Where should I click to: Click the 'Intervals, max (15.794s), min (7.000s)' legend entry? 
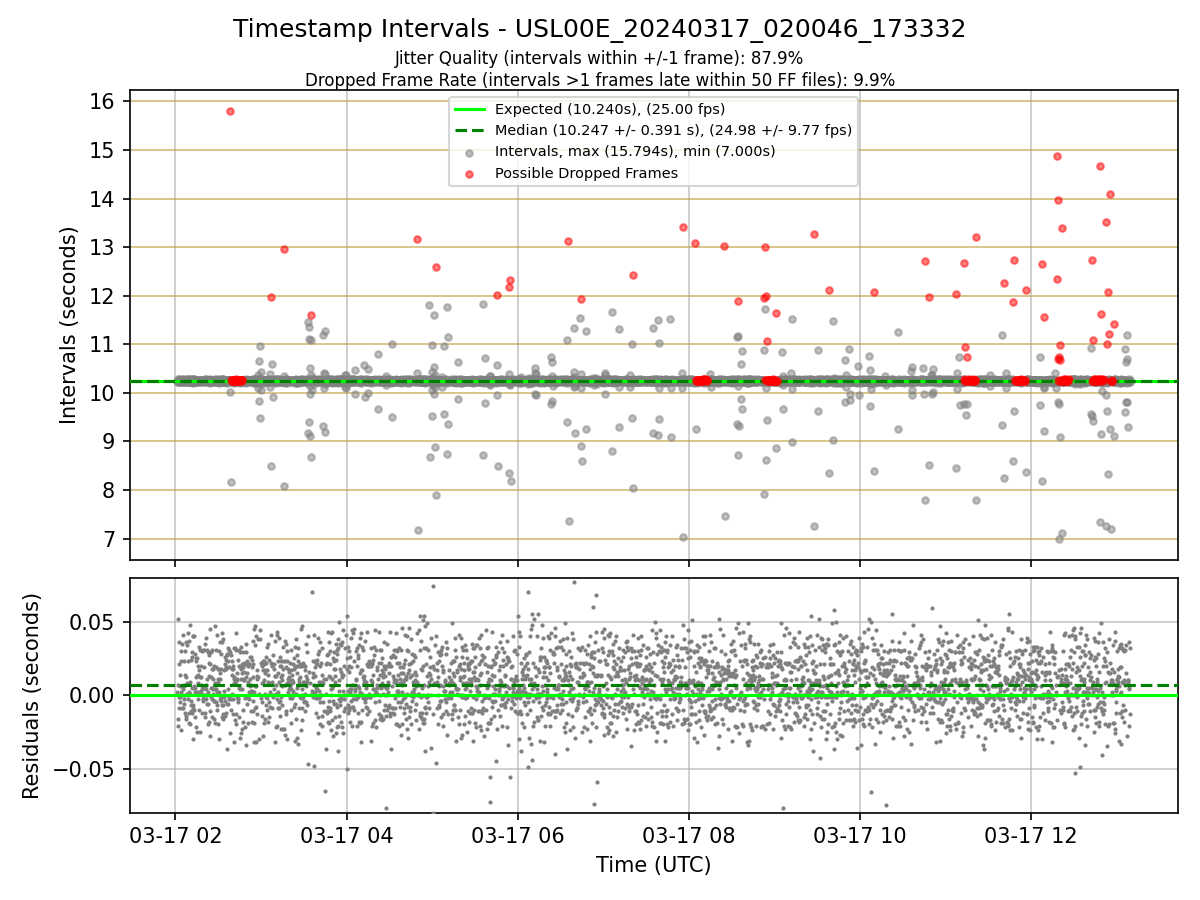(635, 151)
